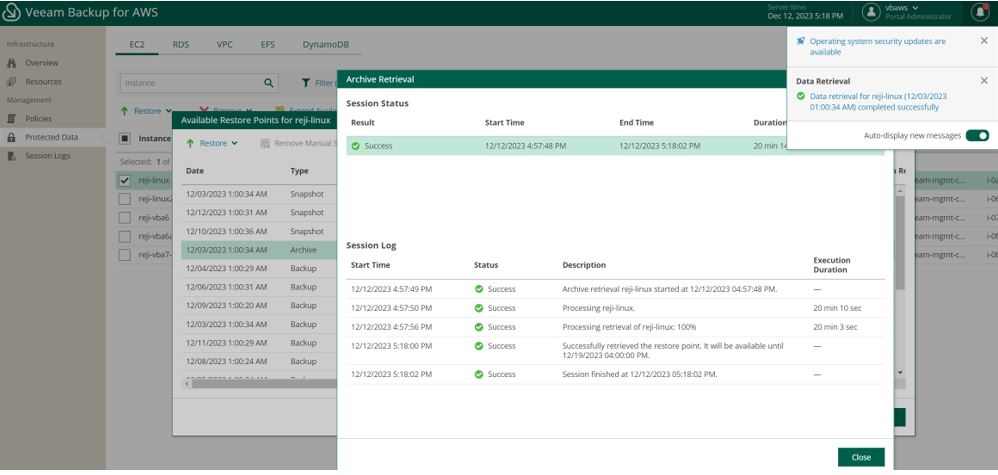Click the Protected Data lock icon
The image size is (998, 475).
pos(11,138)
